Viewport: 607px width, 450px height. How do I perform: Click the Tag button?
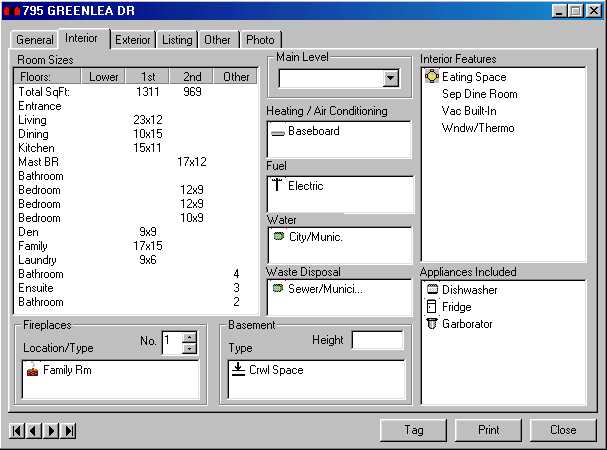point(413,430)
